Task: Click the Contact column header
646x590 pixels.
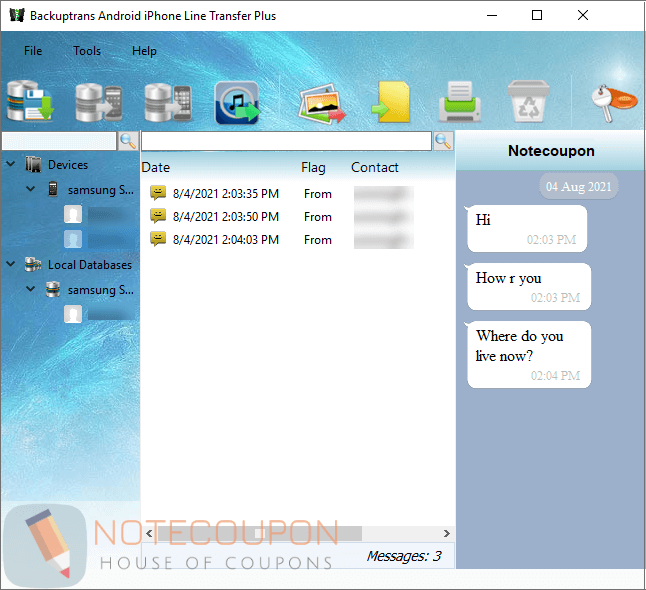Action: [x=374, y=167]
